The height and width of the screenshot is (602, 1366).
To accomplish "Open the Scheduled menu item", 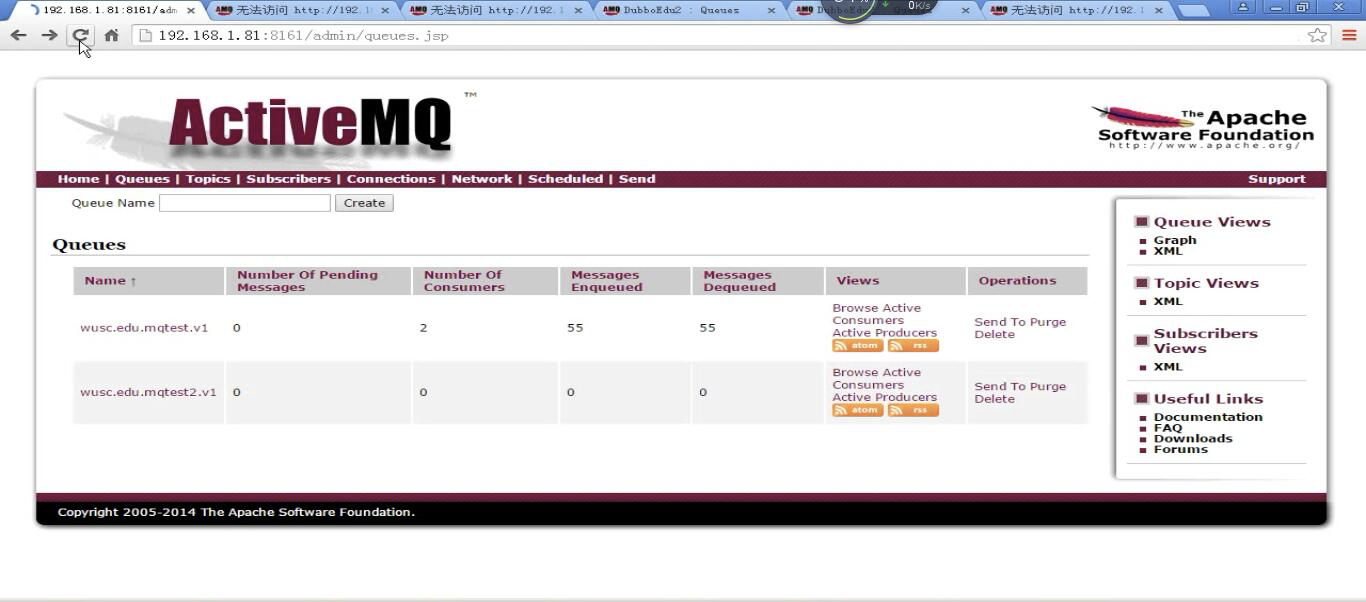I will [x=565, y=179].
